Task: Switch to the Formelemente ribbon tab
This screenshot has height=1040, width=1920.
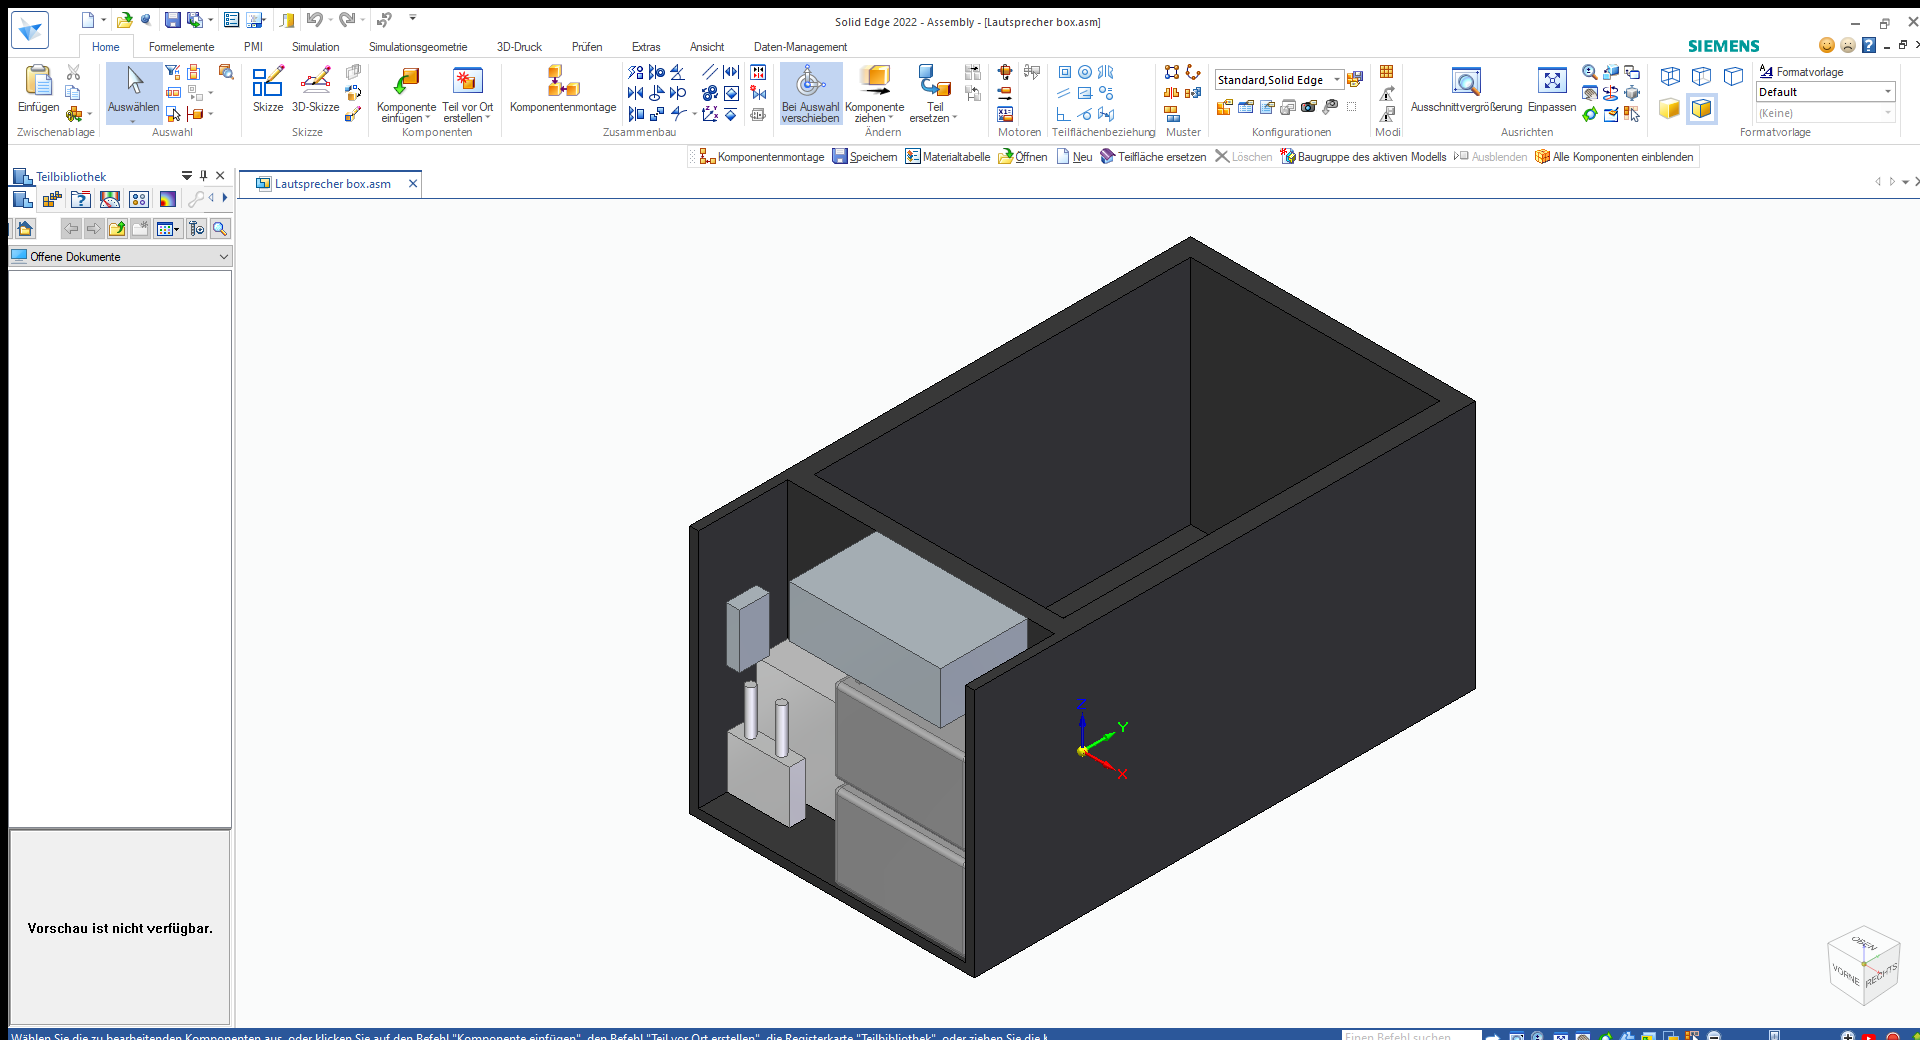Action: coord(181,47)
